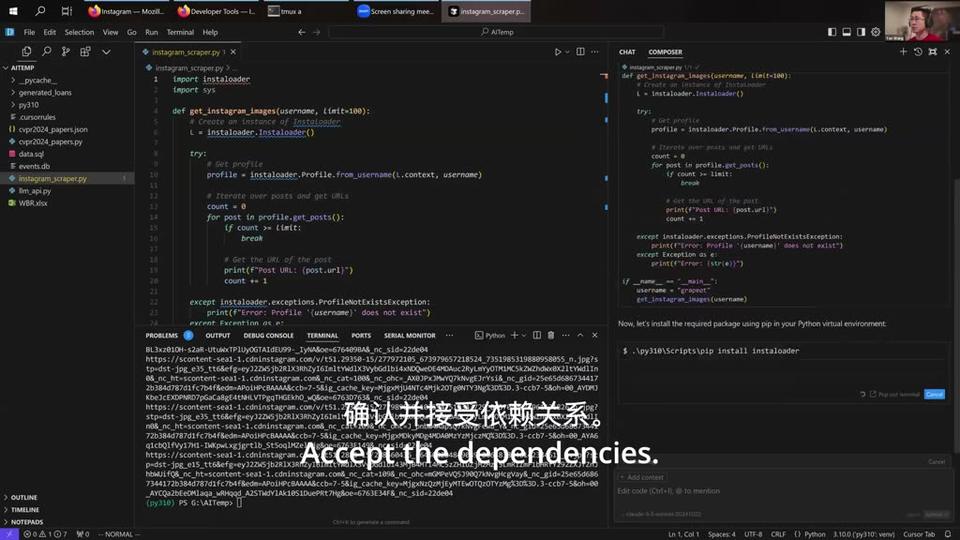This screenshot has width=960, height=540.
Task: Run the Python file play button
Action: click(x=558, y=52)
